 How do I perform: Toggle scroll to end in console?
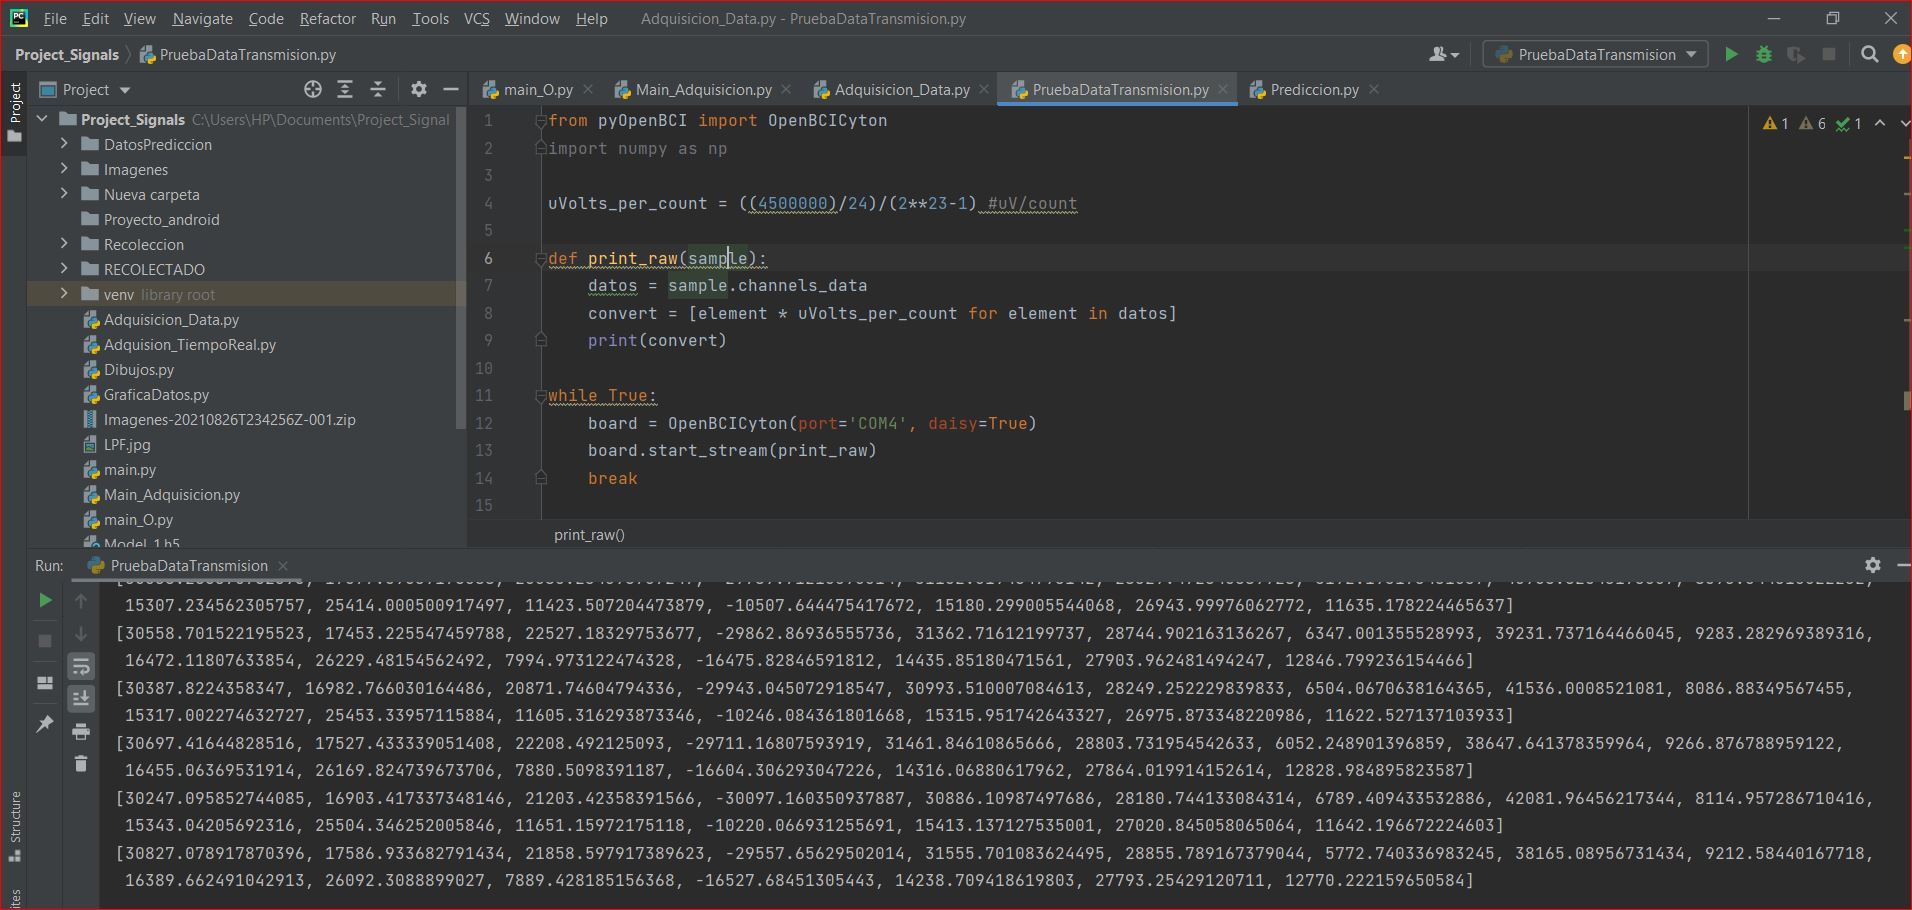pyautogui.click(x=81, y=699)
